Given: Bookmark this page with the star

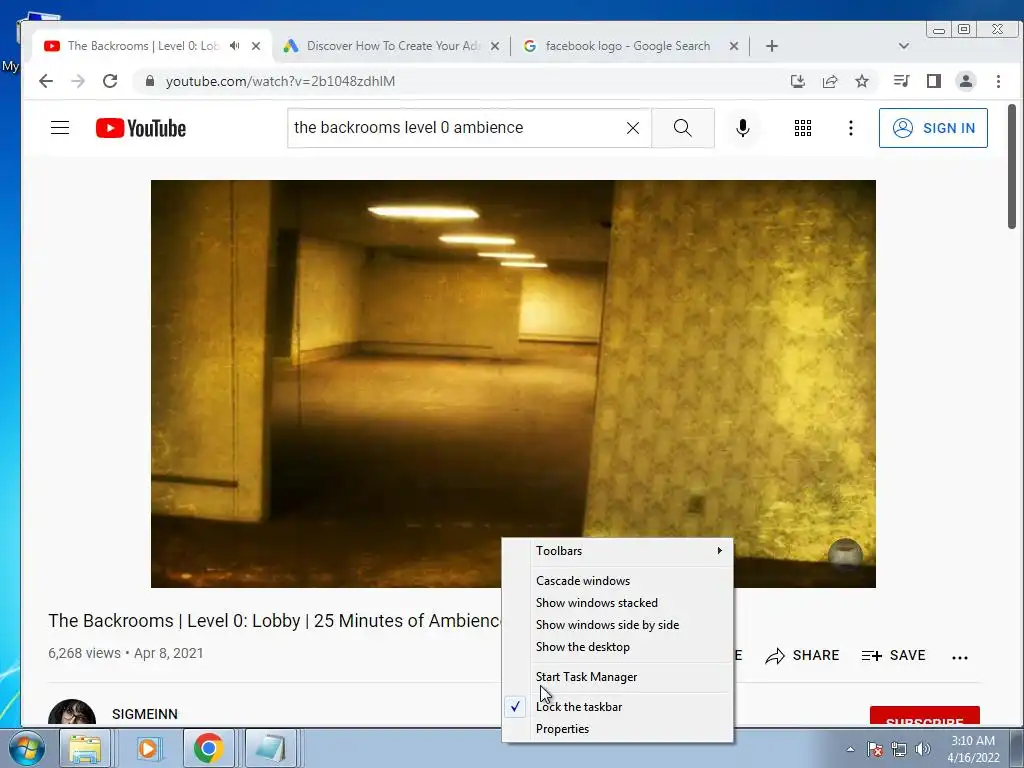Looking at the screenshot, I should (862, 81).
